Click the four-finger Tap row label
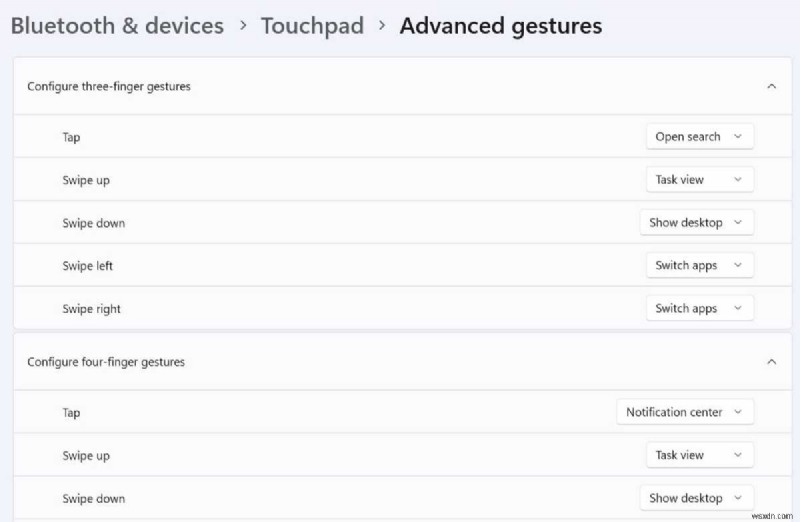 (71, 412)
